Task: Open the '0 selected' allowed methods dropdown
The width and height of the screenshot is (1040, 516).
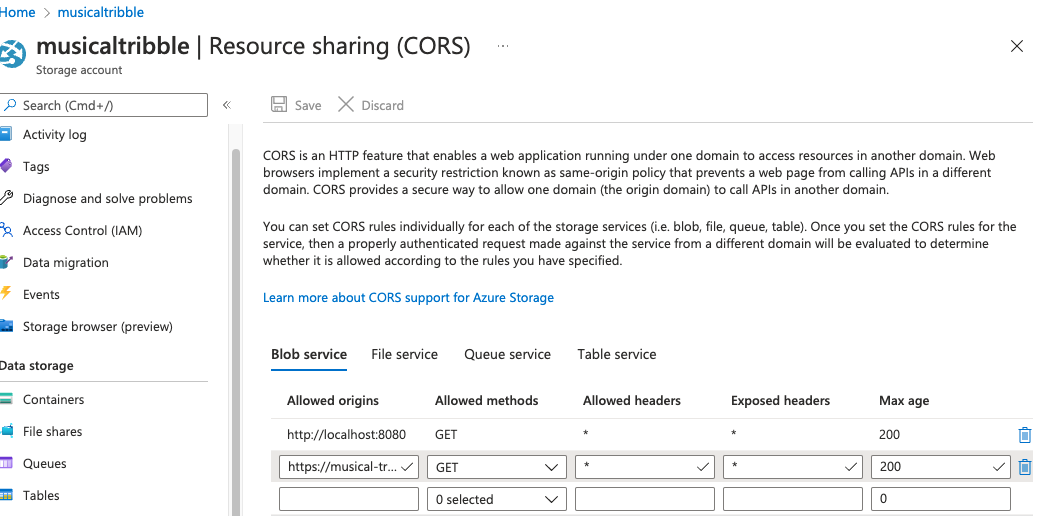Action: 497,499
